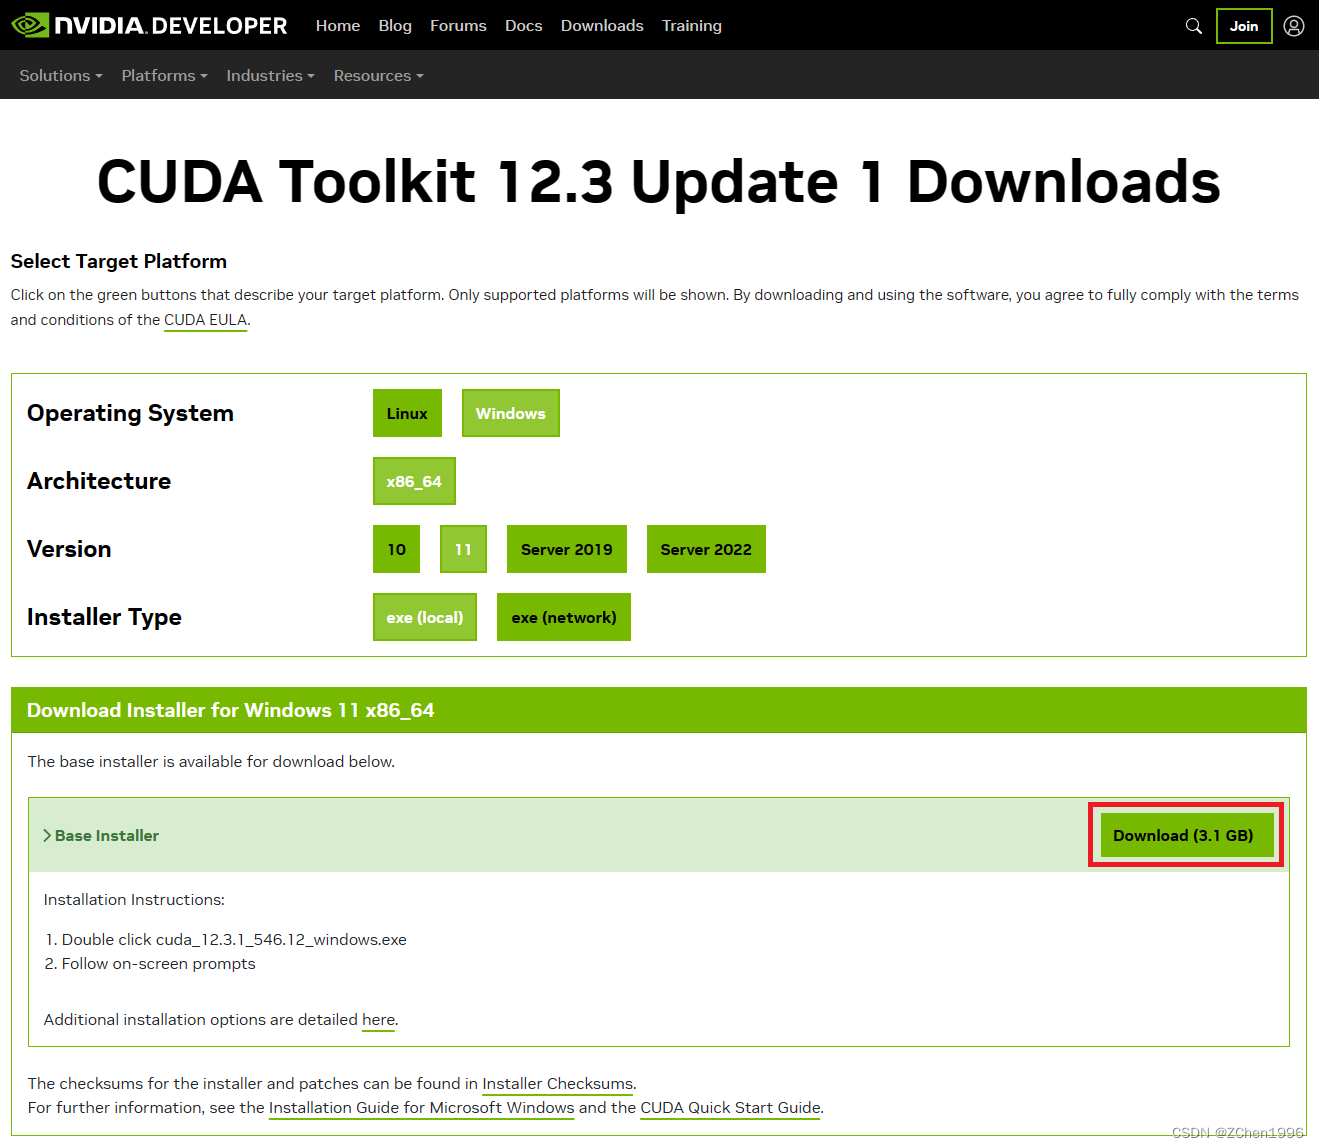Click 'Double click cuda_12.3.1_546.12_windows.exe' instruction

tap(234, 940)
